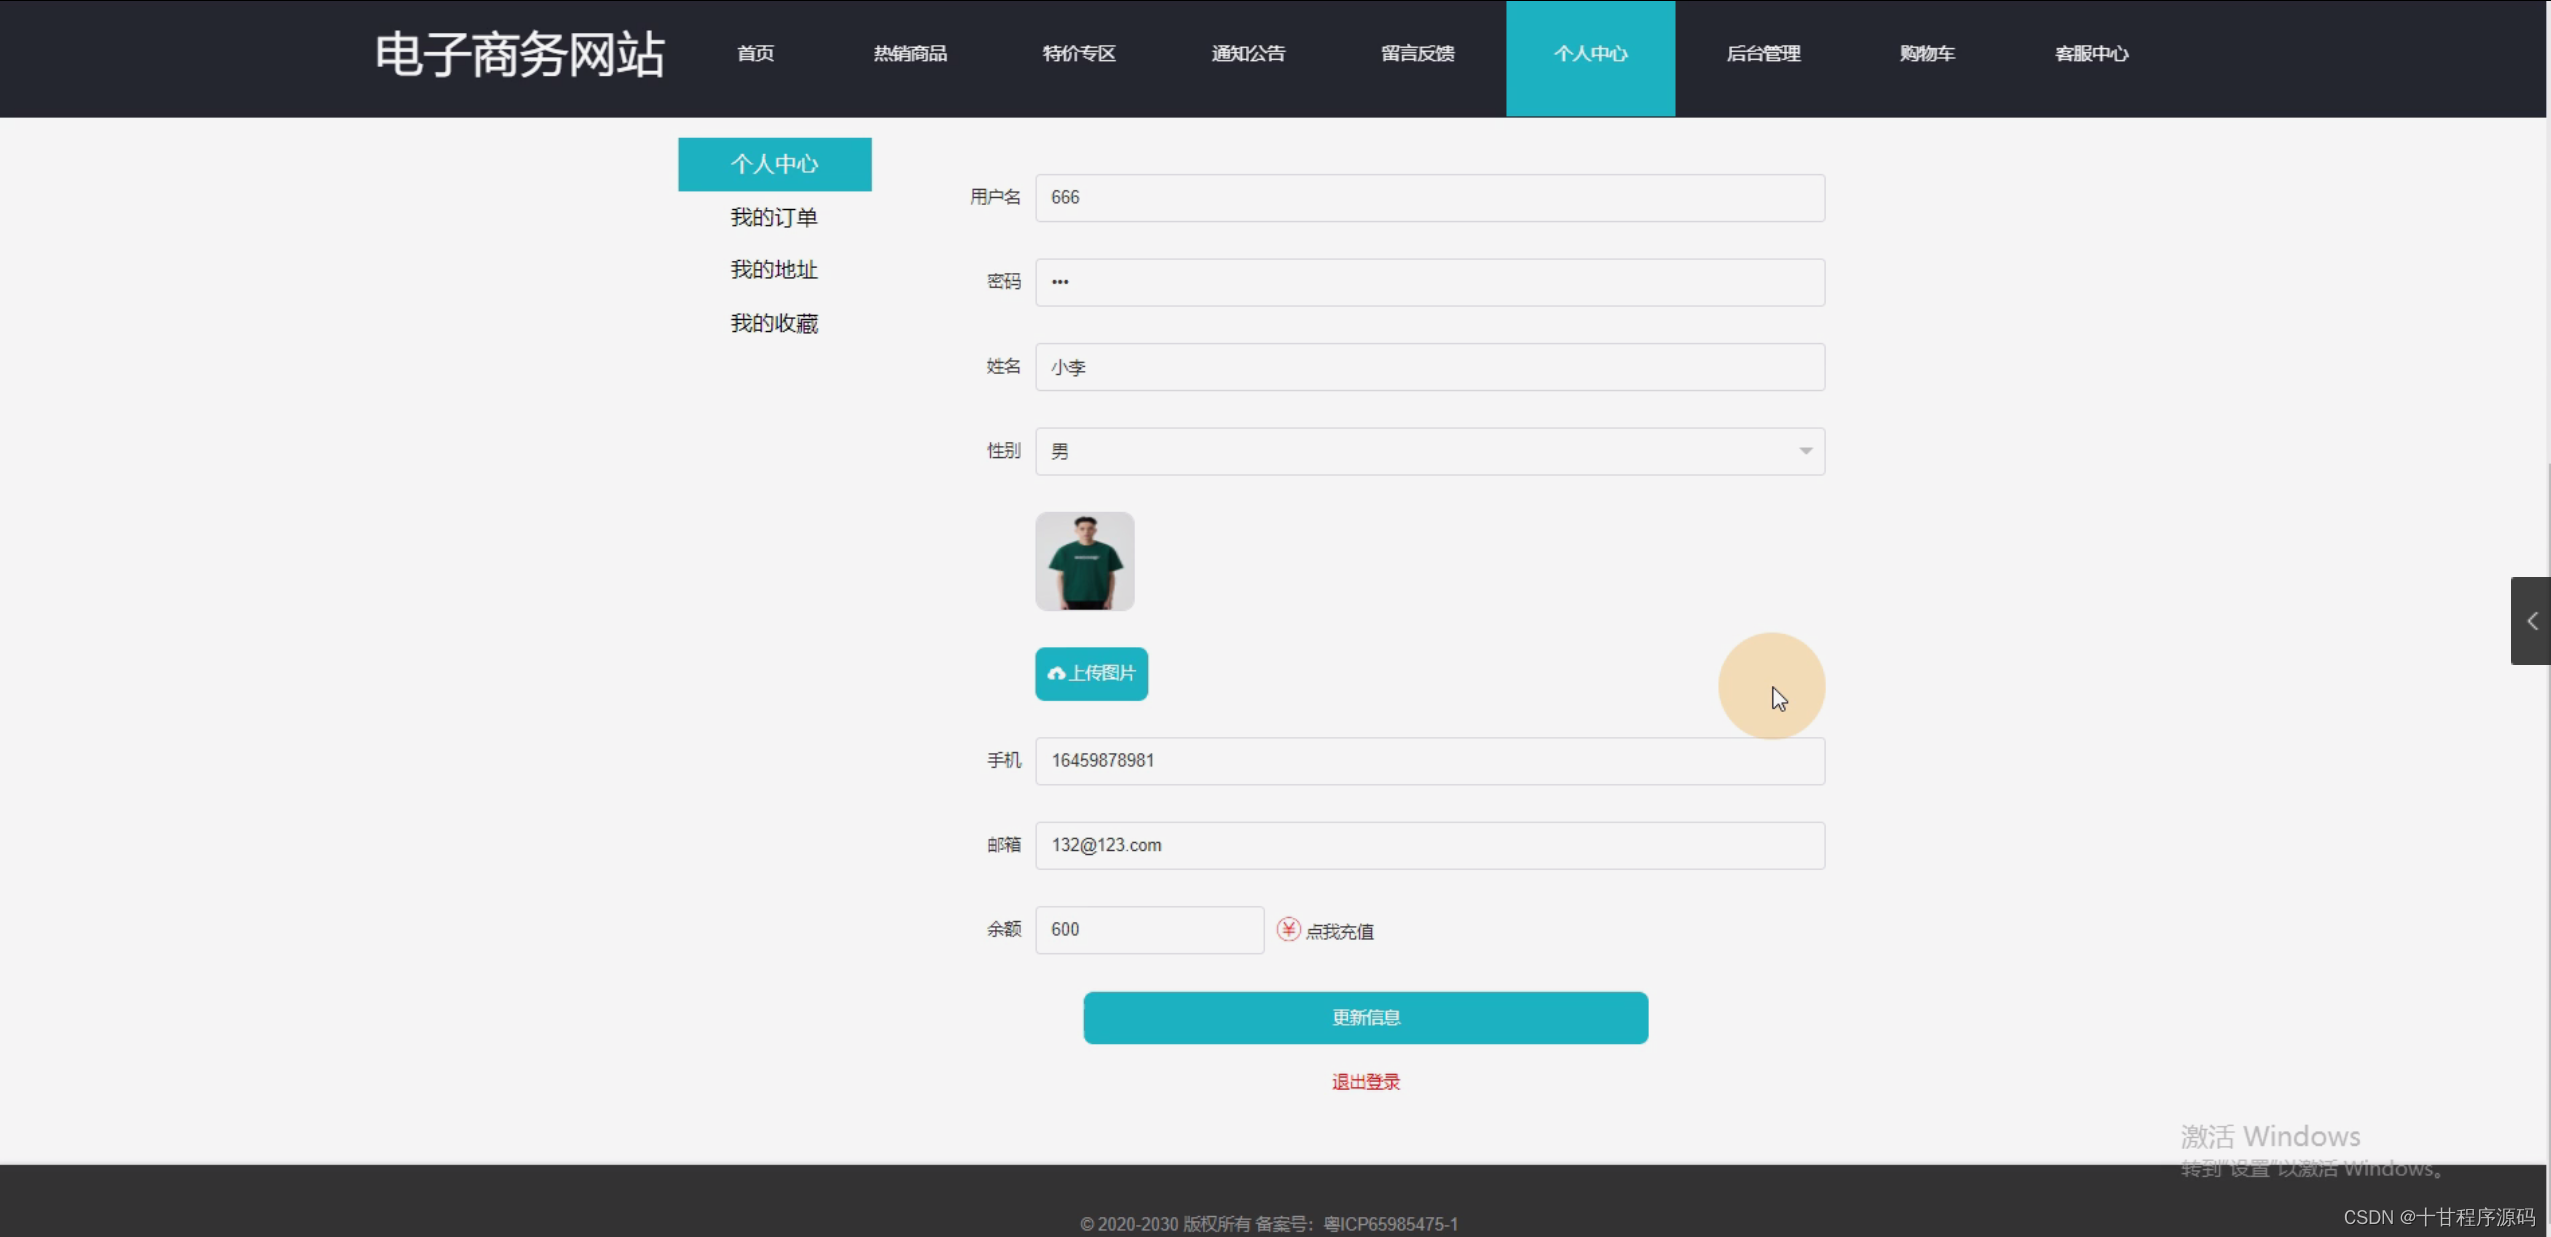The width and height of the screenshot is (2551, 1237).
Task: Open 我的收藏 in the sidebar
Action: (774, 324)
